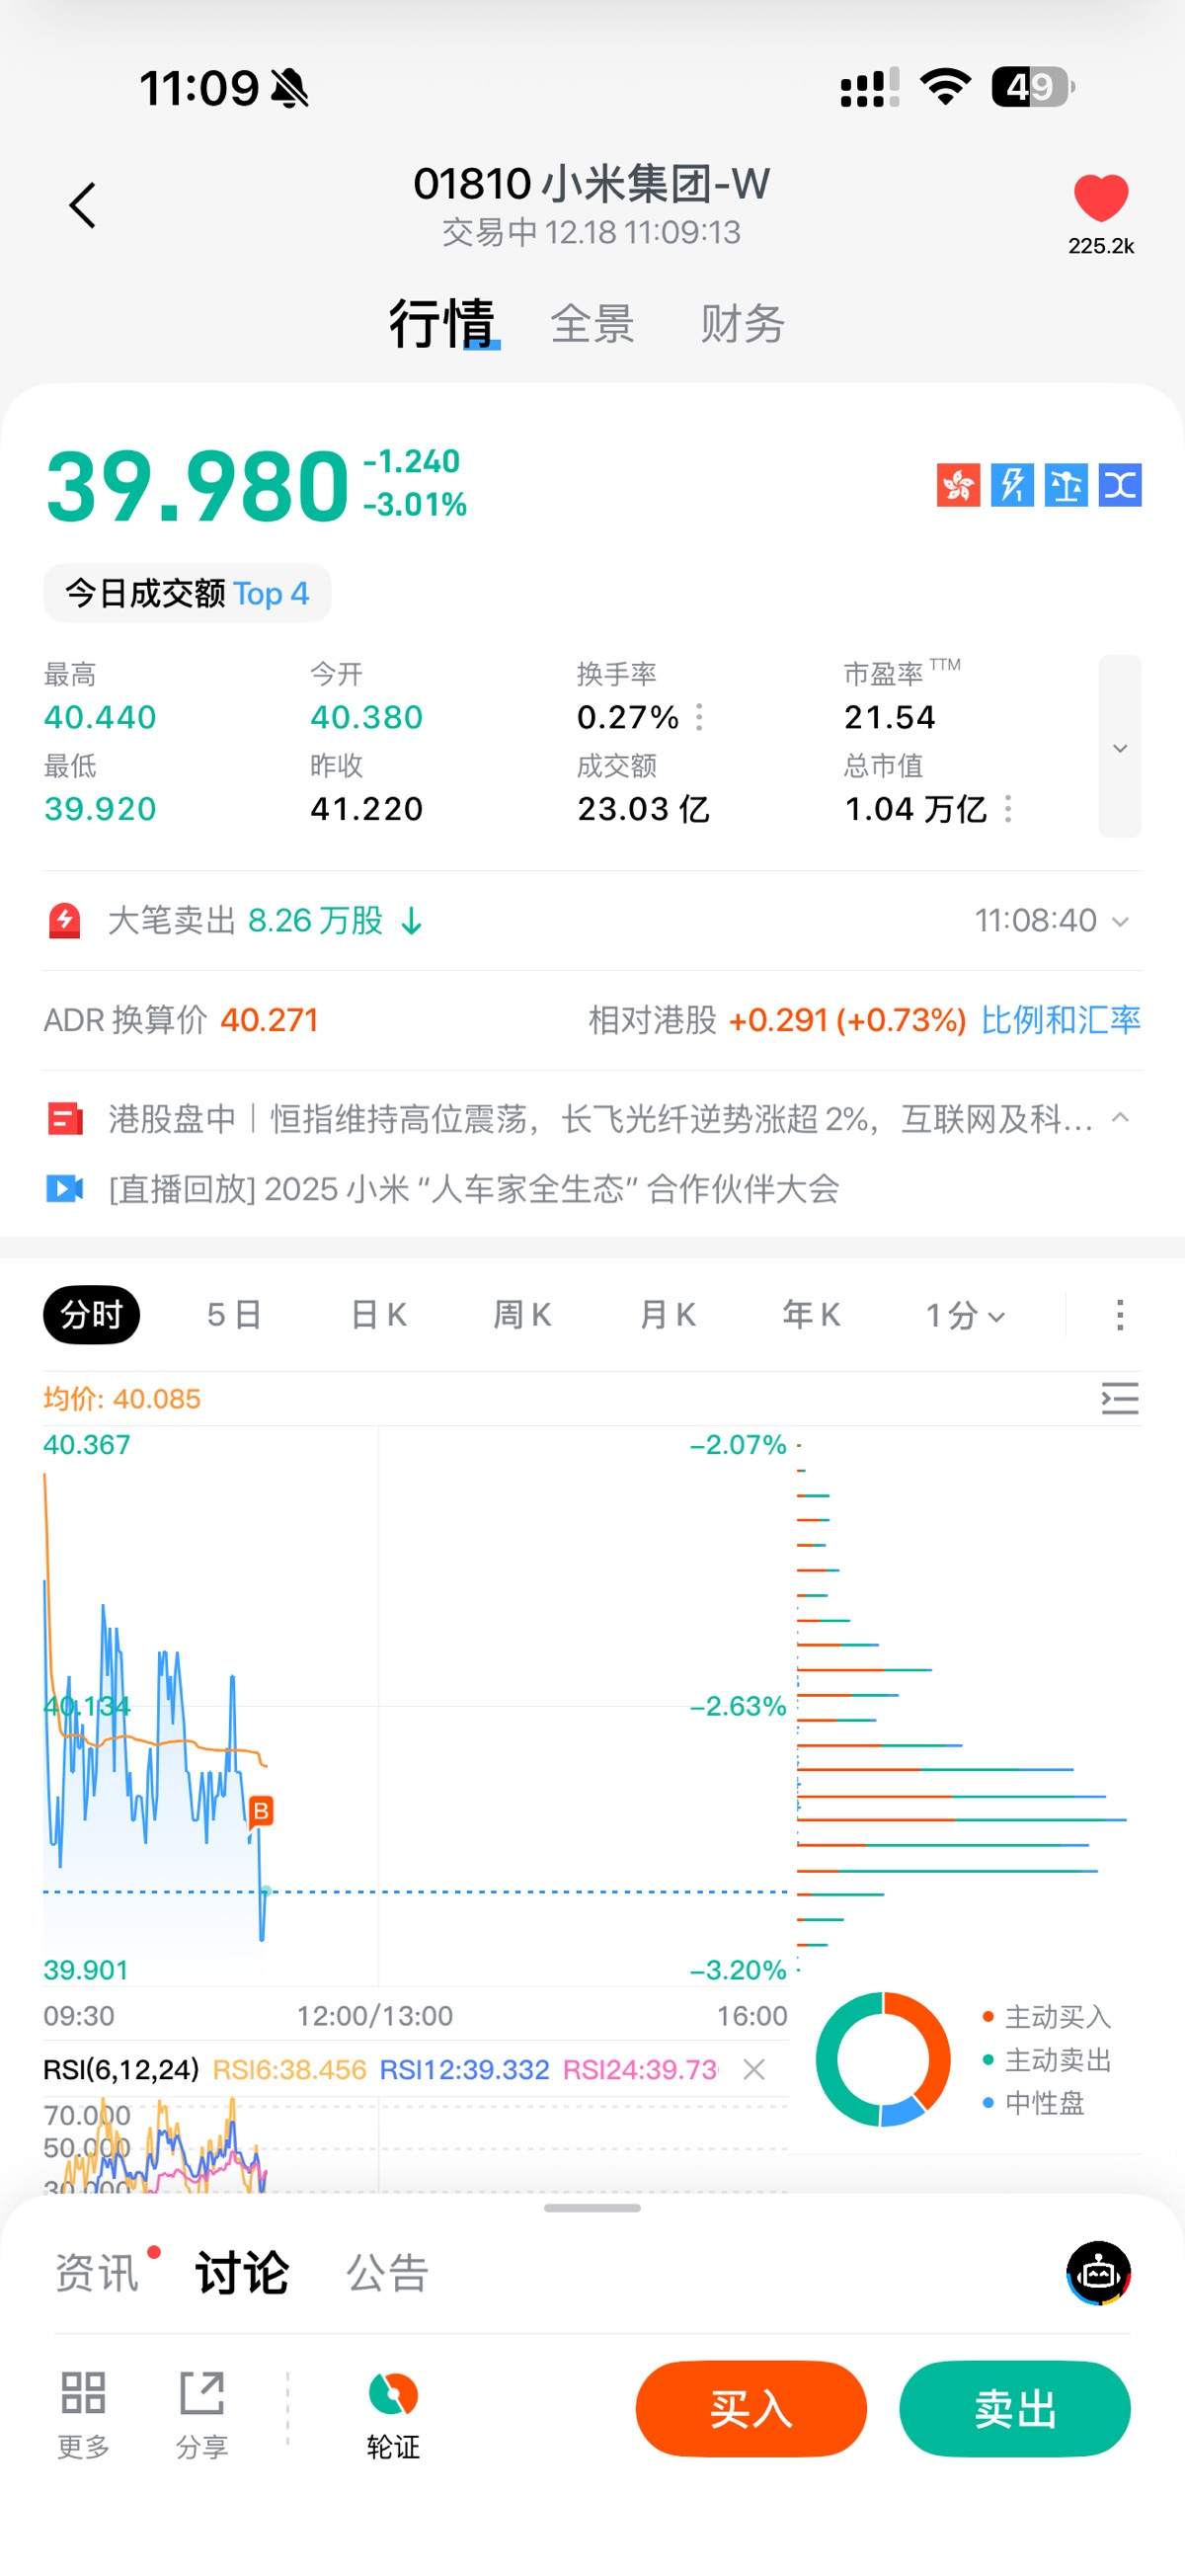The height and width of the screenshot is (2576, 1185).
Task: Open the 1分 interval dropdown
Action: [965, 1315]
